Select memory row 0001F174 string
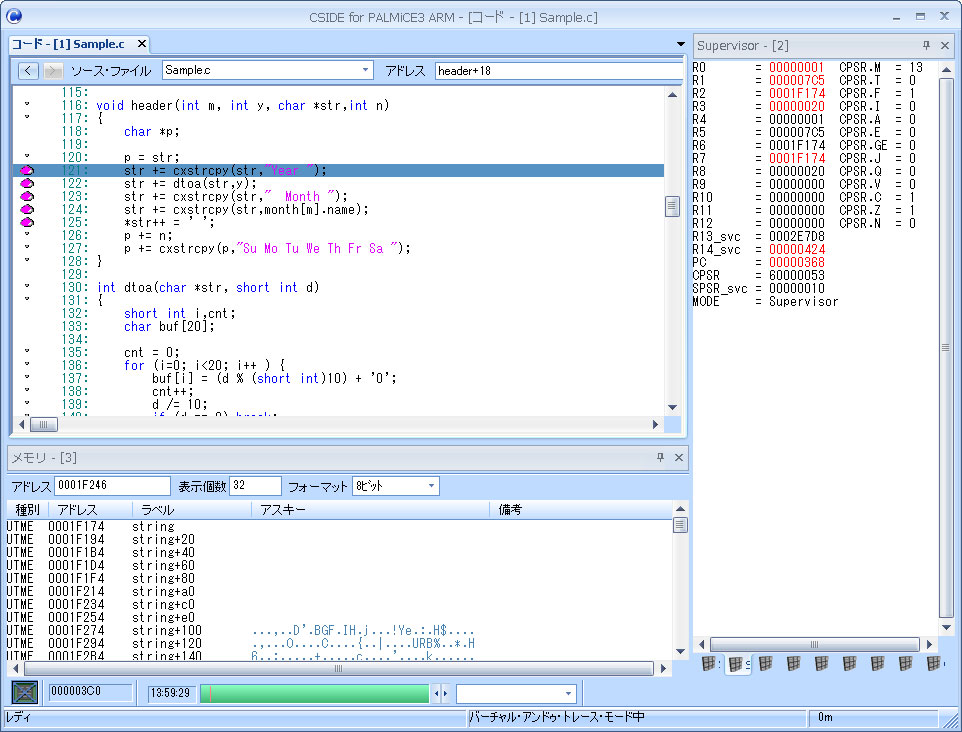962x732 pixels. (339, 526)
